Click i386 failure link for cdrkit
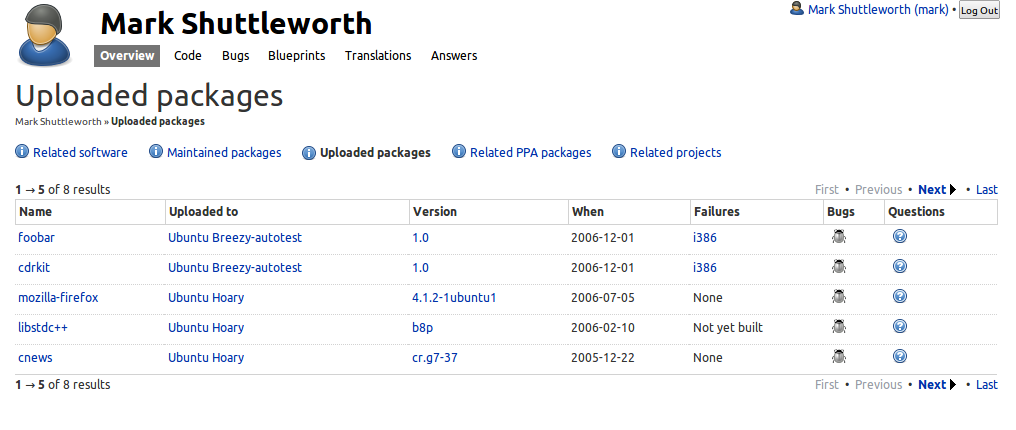 coord(705,268)
